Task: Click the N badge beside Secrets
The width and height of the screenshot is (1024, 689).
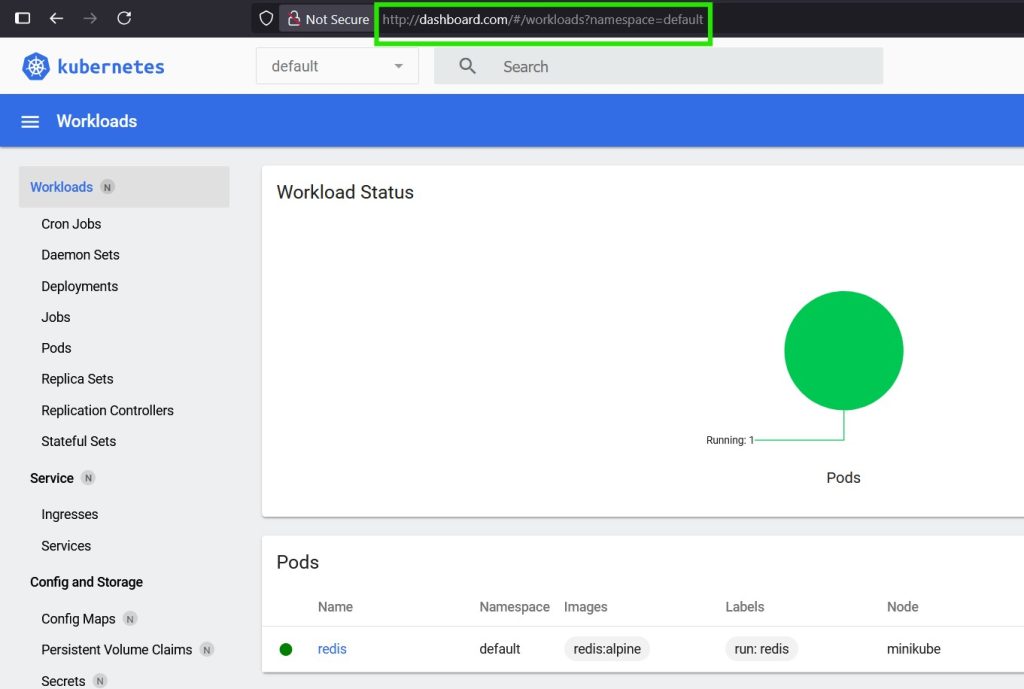Action: click(100, 681)
